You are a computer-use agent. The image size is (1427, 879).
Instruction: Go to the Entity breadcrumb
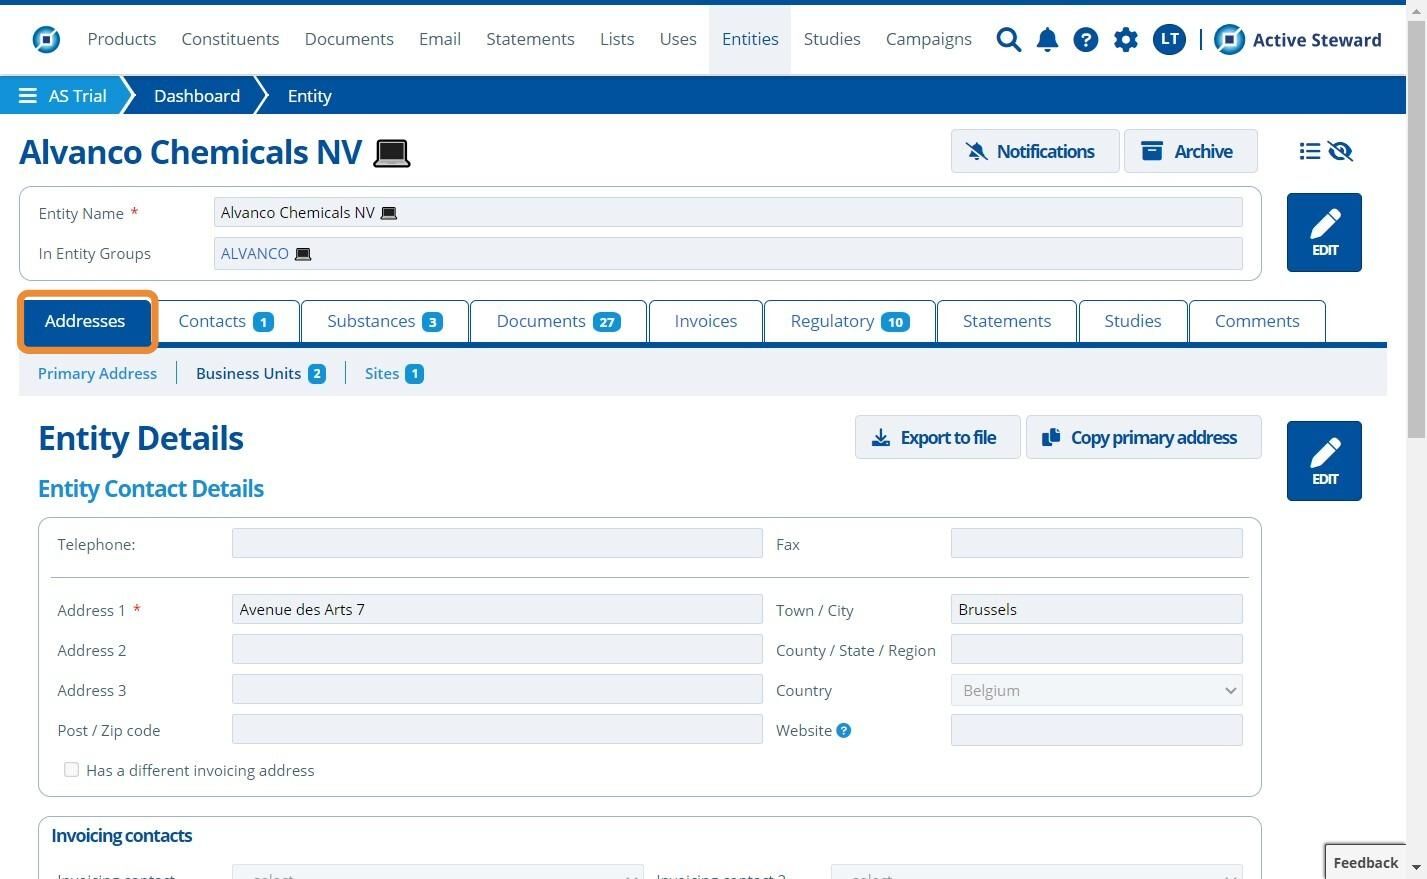(309, 96)
